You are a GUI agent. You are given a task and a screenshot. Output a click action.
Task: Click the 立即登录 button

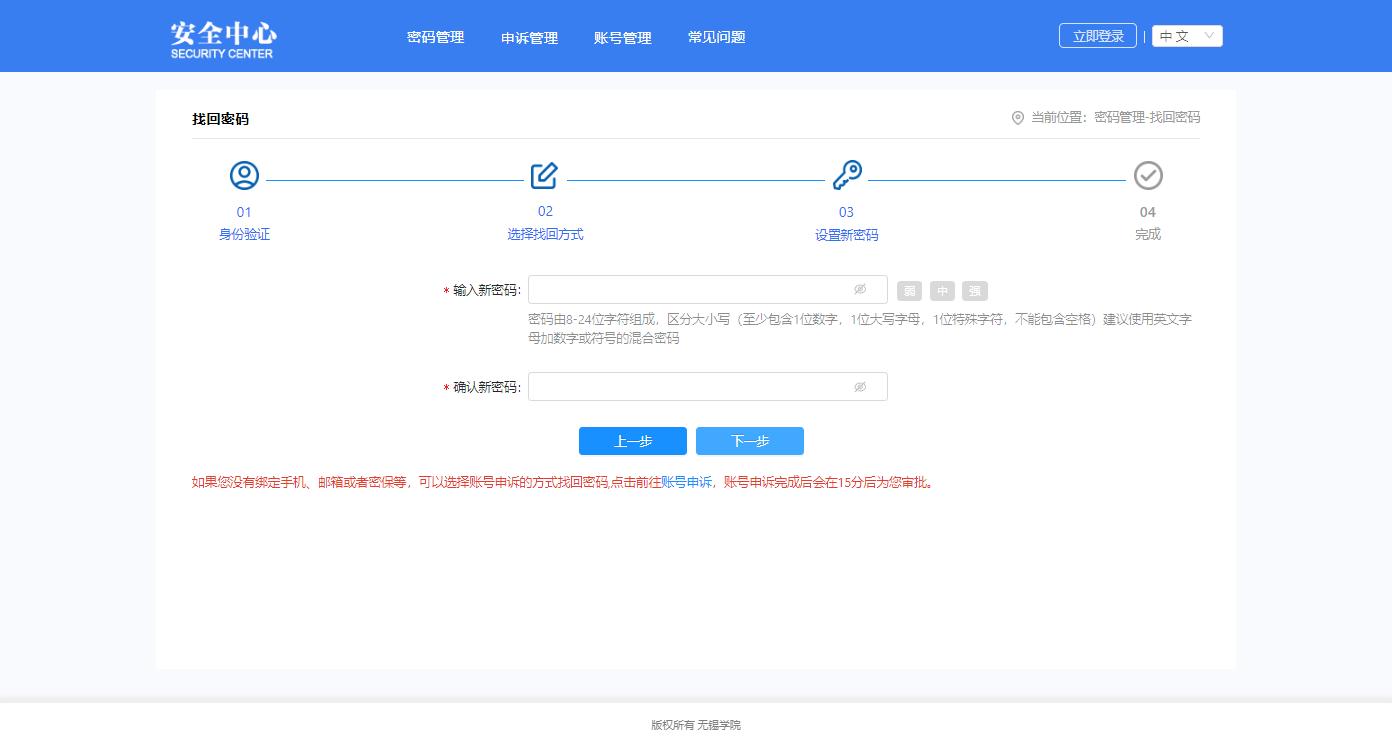click(x=1097, y=36)
